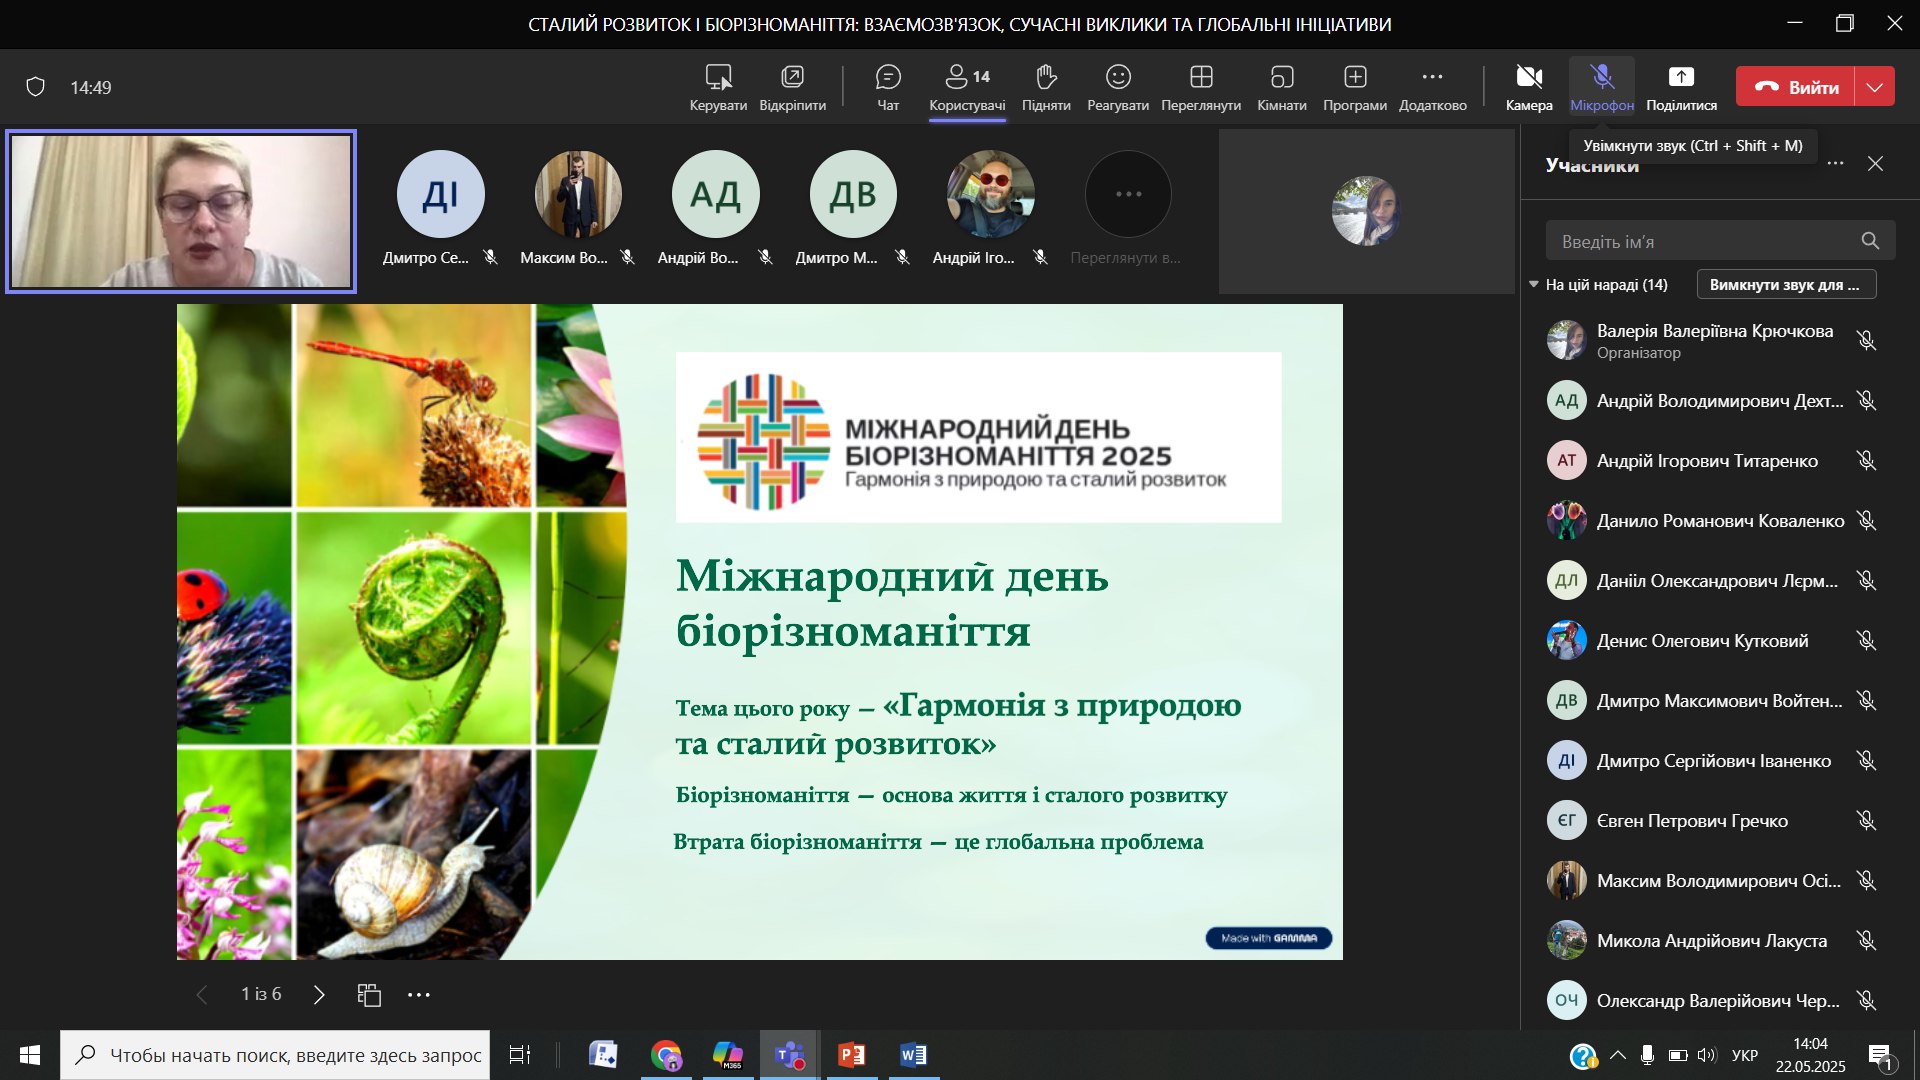Open the Додатково (more) menu
Viewport: 1920px width, 1080px height.
pyautogui.click(x=1432, y=87)
